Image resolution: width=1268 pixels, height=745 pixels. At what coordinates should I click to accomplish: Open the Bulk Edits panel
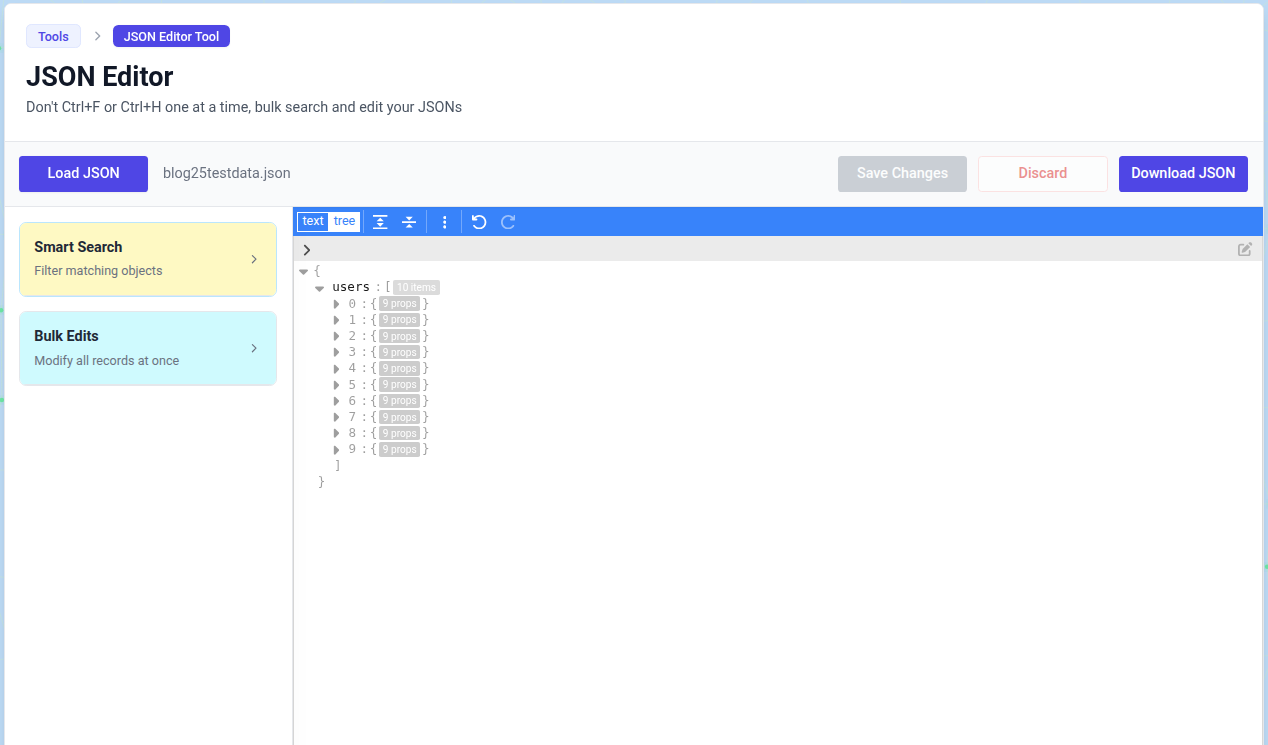(x=147, y=347)
